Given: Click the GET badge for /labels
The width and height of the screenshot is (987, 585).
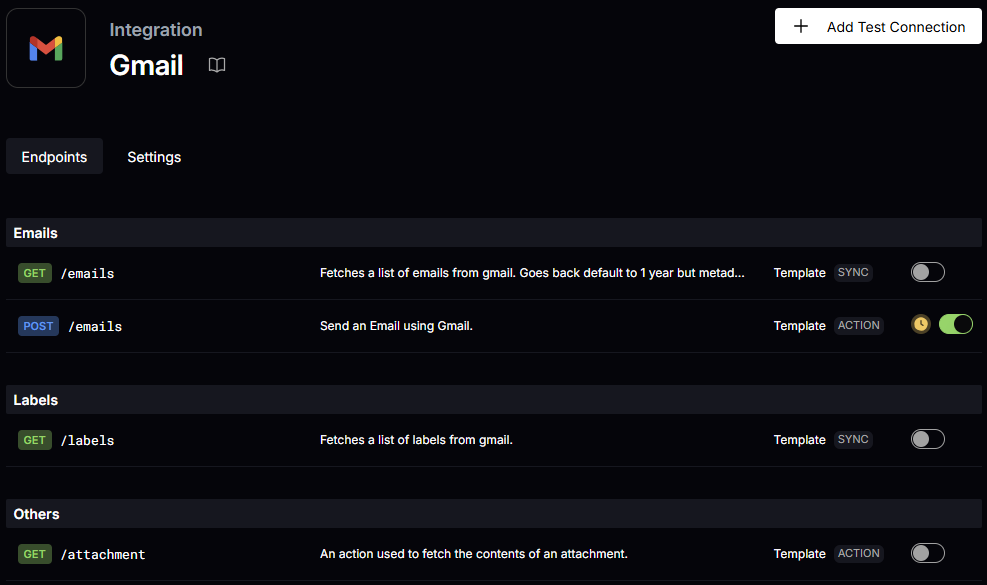Looking at the screenshot, I should (x=35, y=440).
